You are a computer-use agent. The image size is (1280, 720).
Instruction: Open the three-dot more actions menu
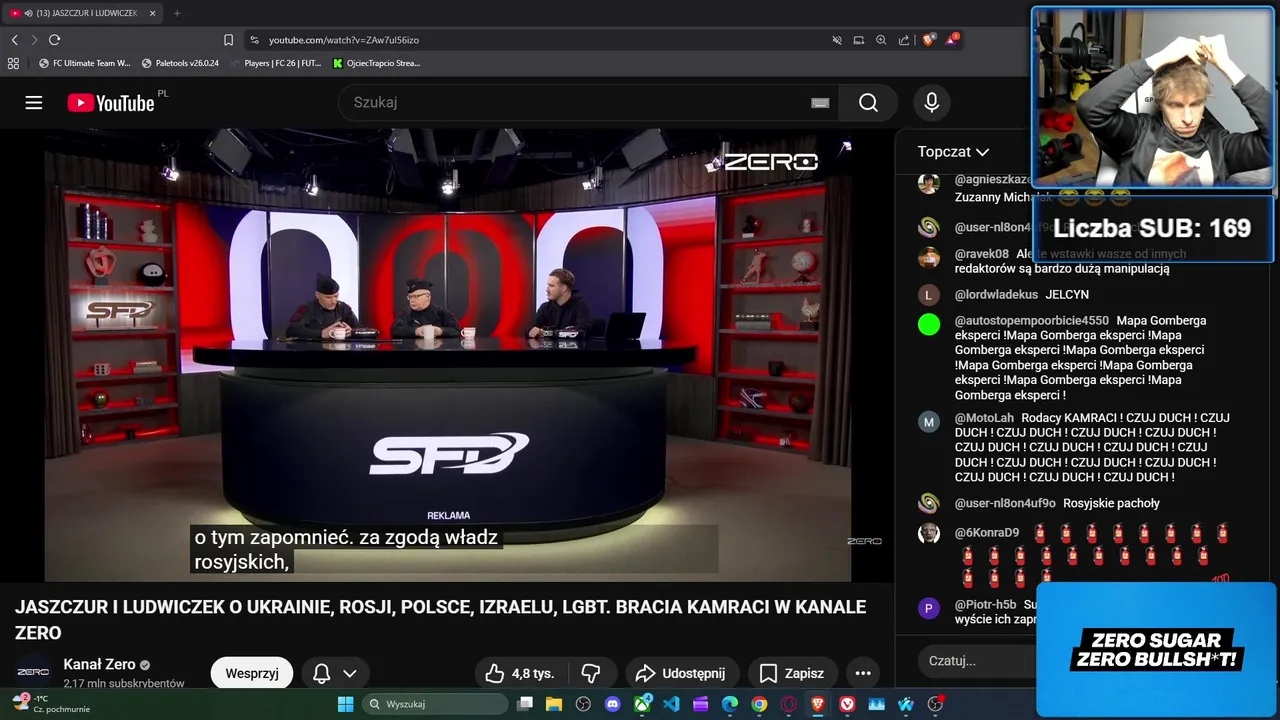coord(863,673)
